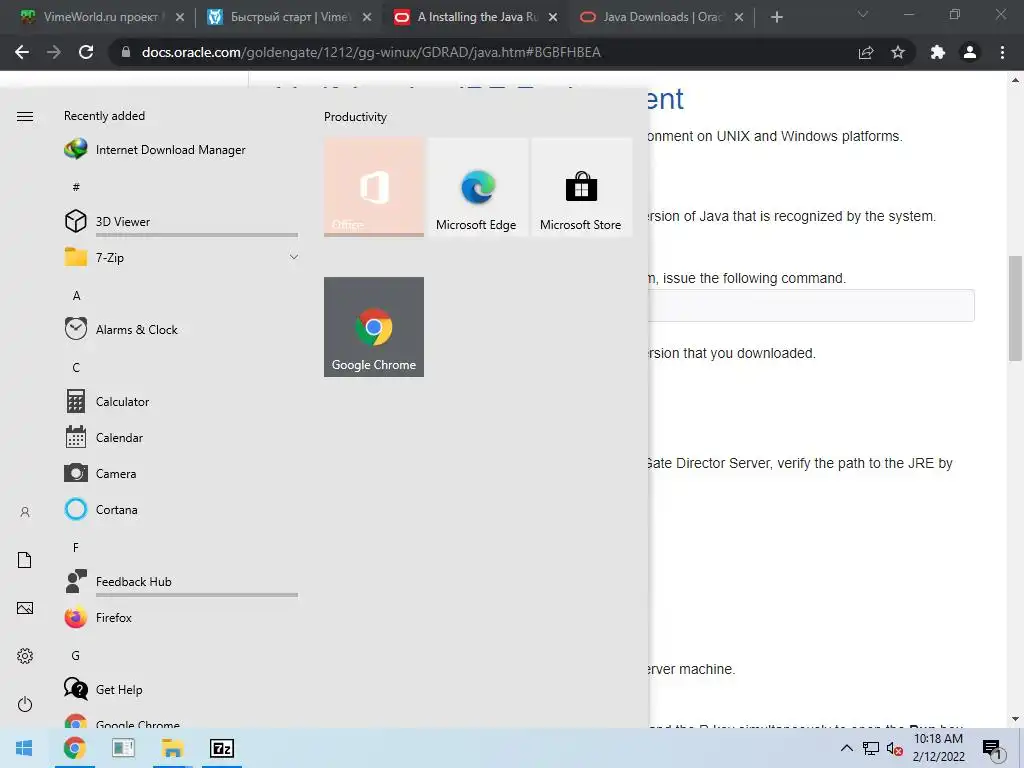Open a new Chrome tab
The image size is (1024, 768).
point(776,17)
